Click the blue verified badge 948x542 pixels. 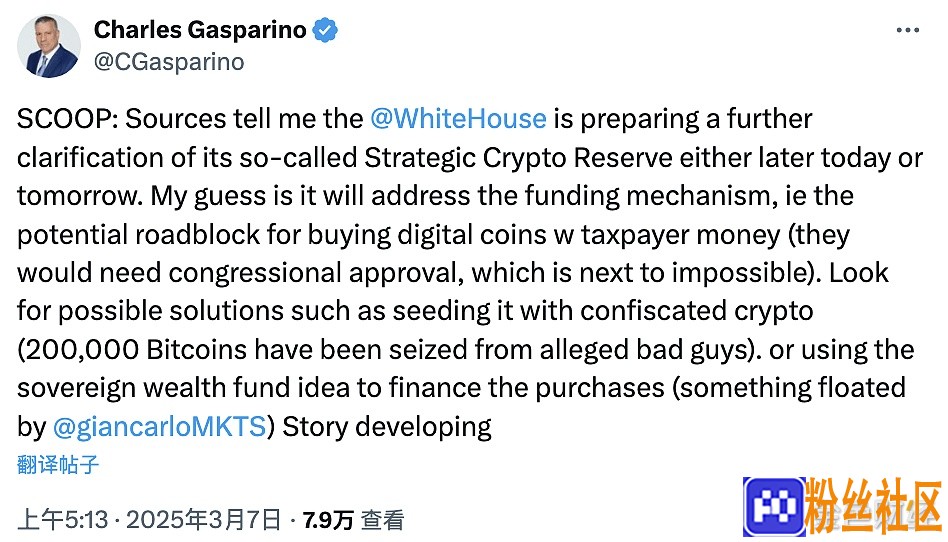325,30
